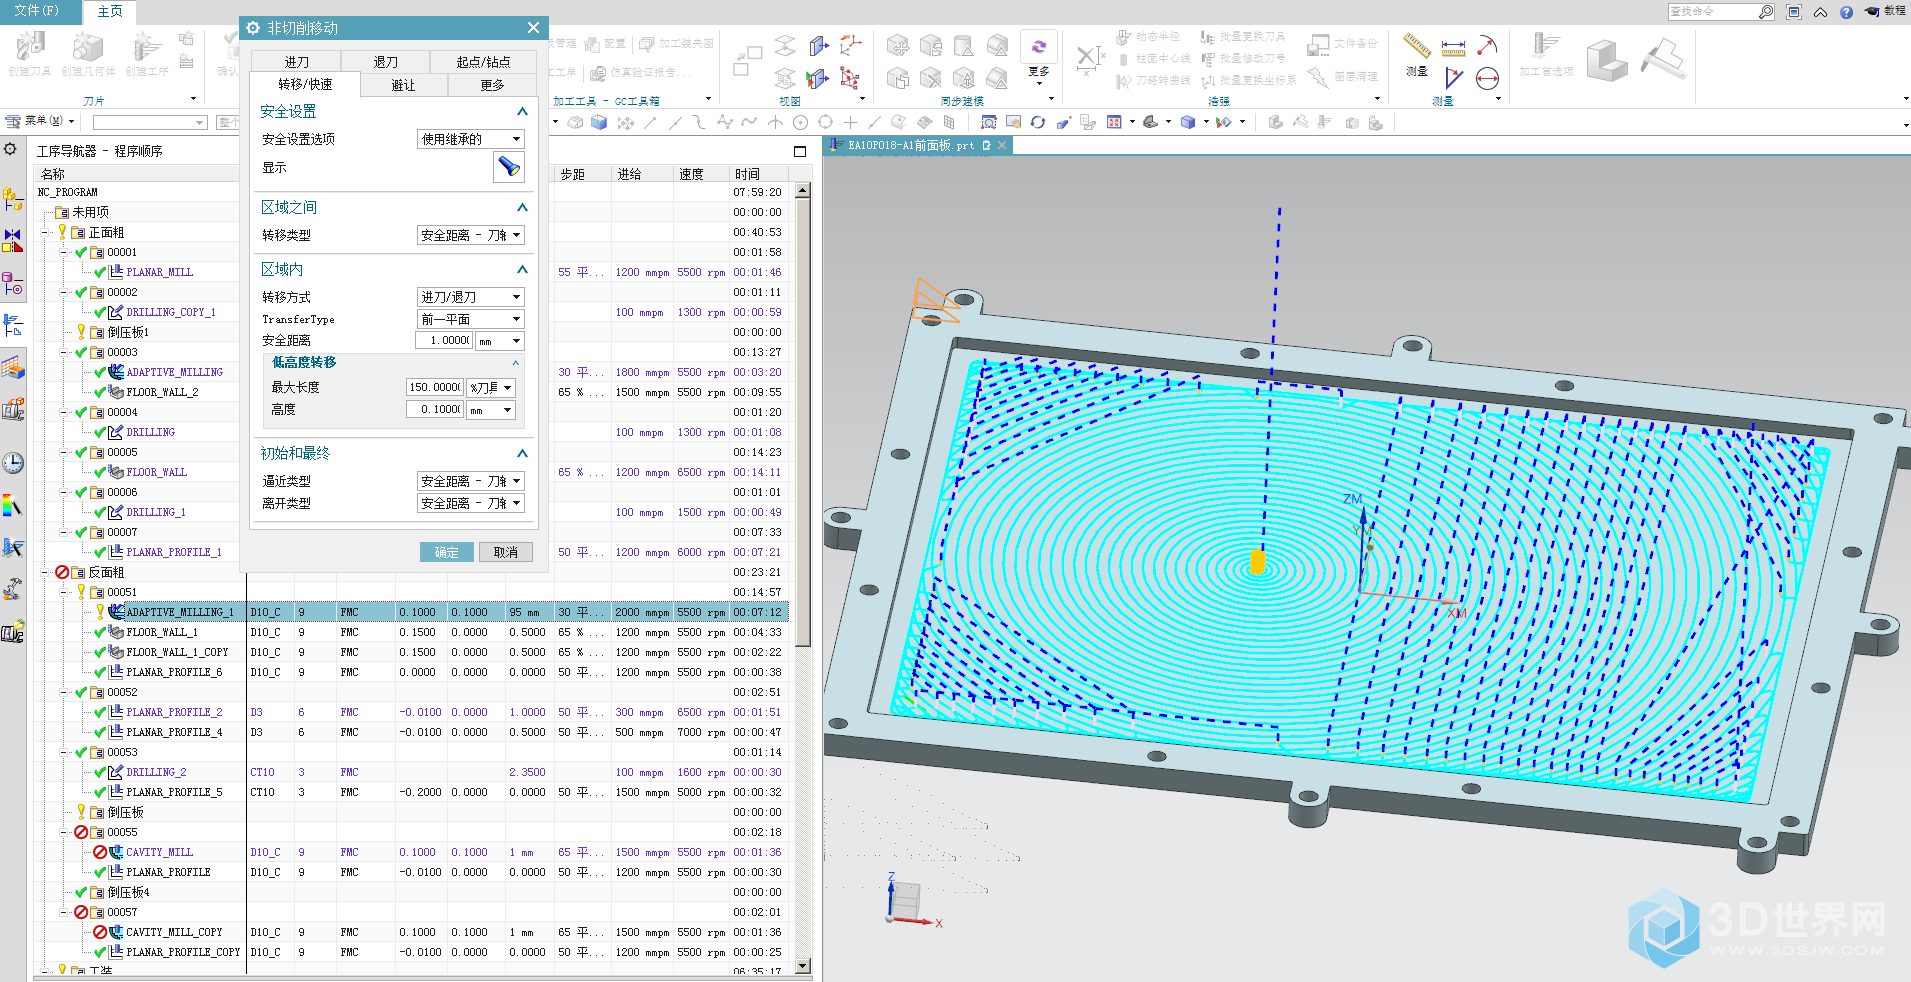Open the 安全设置选项 dropdown

(470, 139)
